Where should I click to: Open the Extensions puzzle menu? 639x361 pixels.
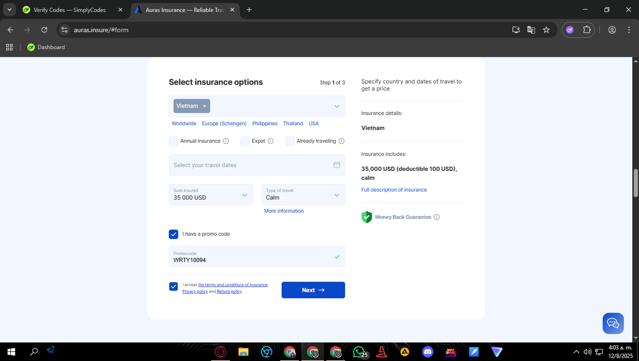coord(587,30)
